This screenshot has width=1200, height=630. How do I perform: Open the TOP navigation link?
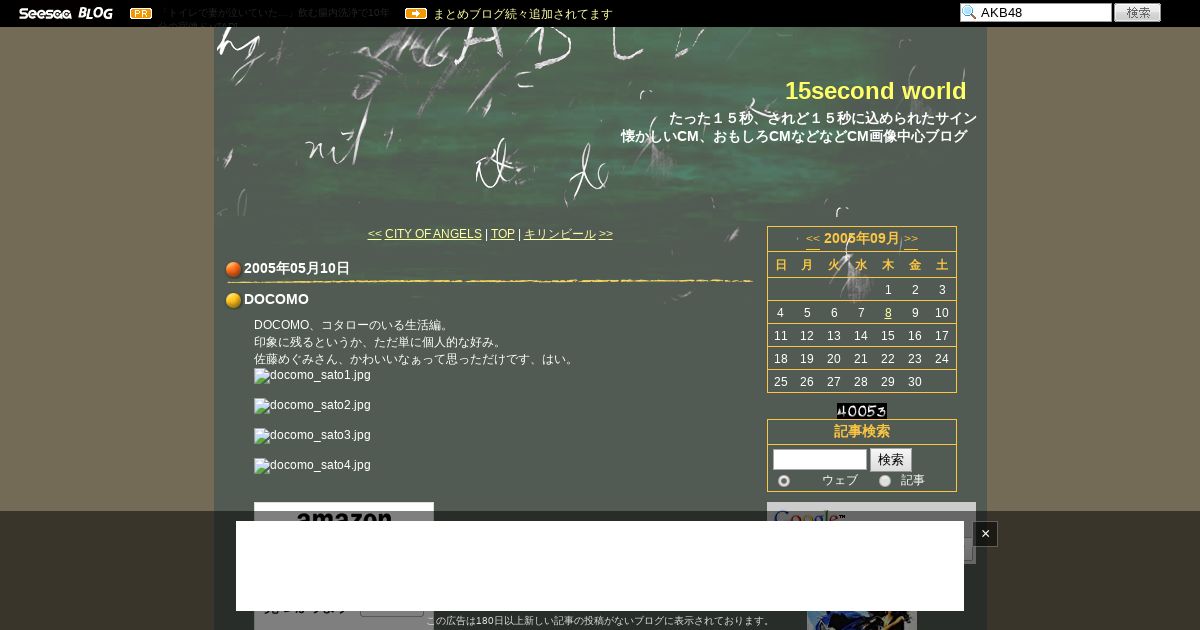point(503,234)
